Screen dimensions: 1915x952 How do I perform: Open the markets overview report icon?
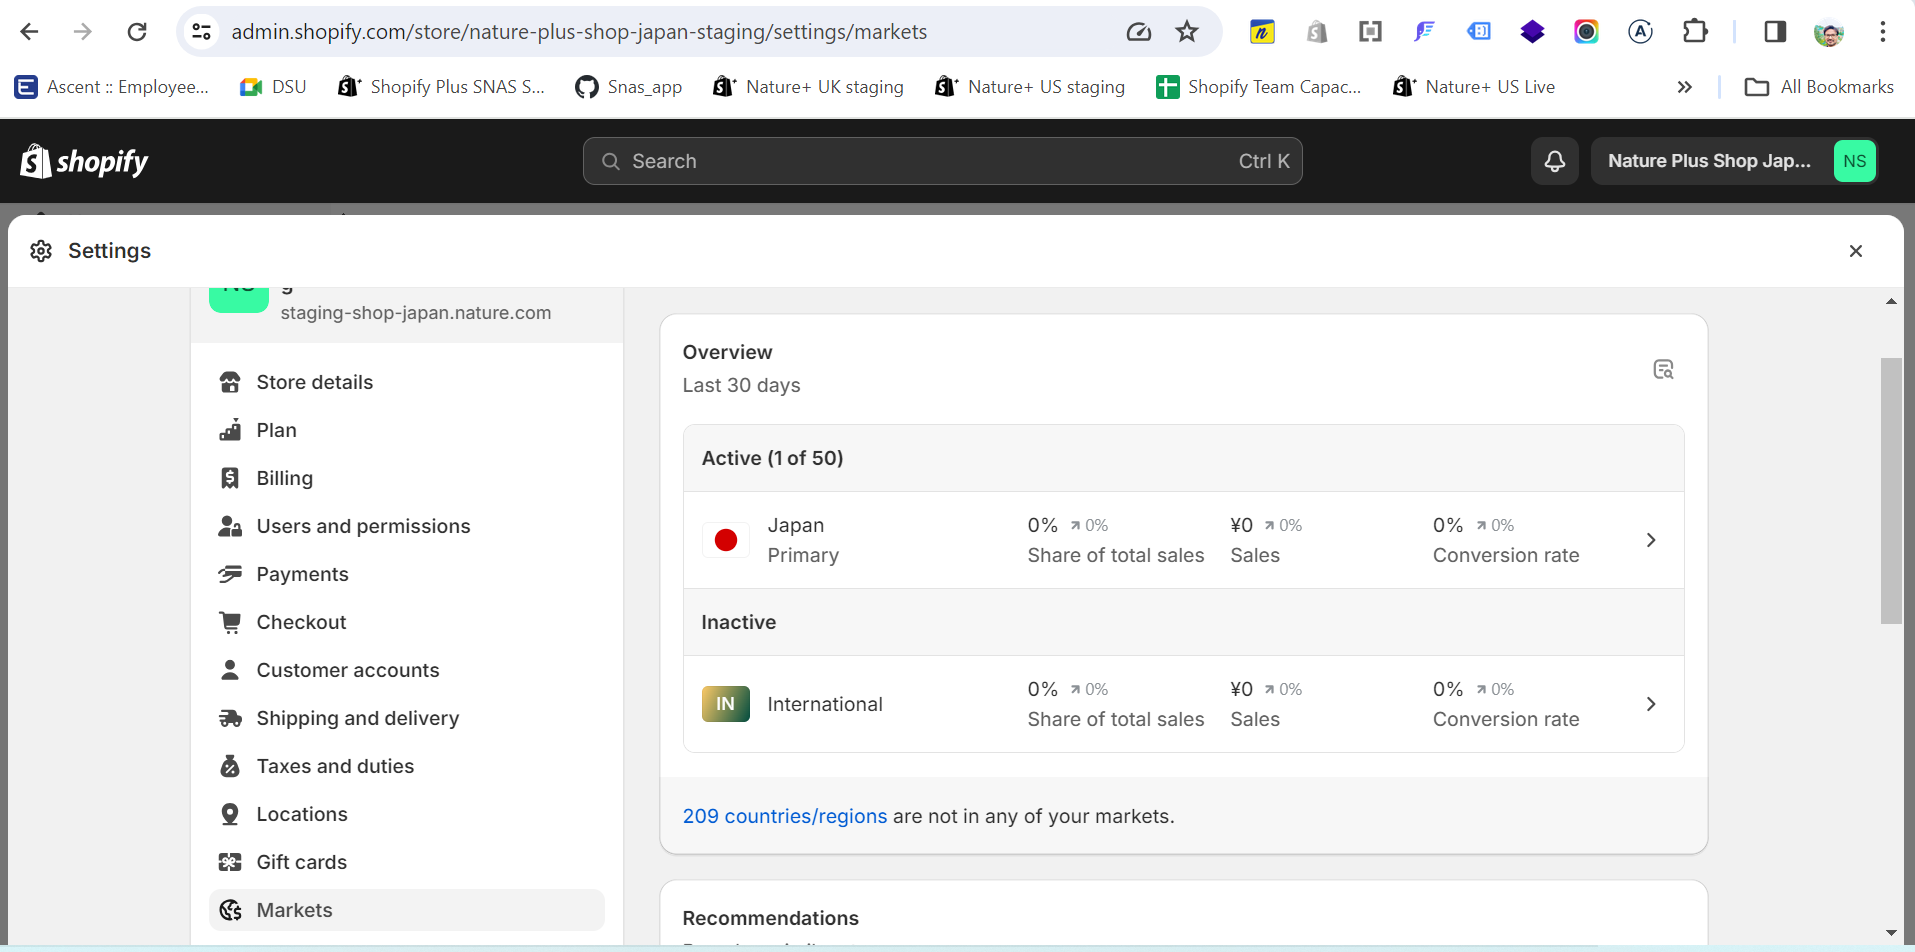[1663, 369]
